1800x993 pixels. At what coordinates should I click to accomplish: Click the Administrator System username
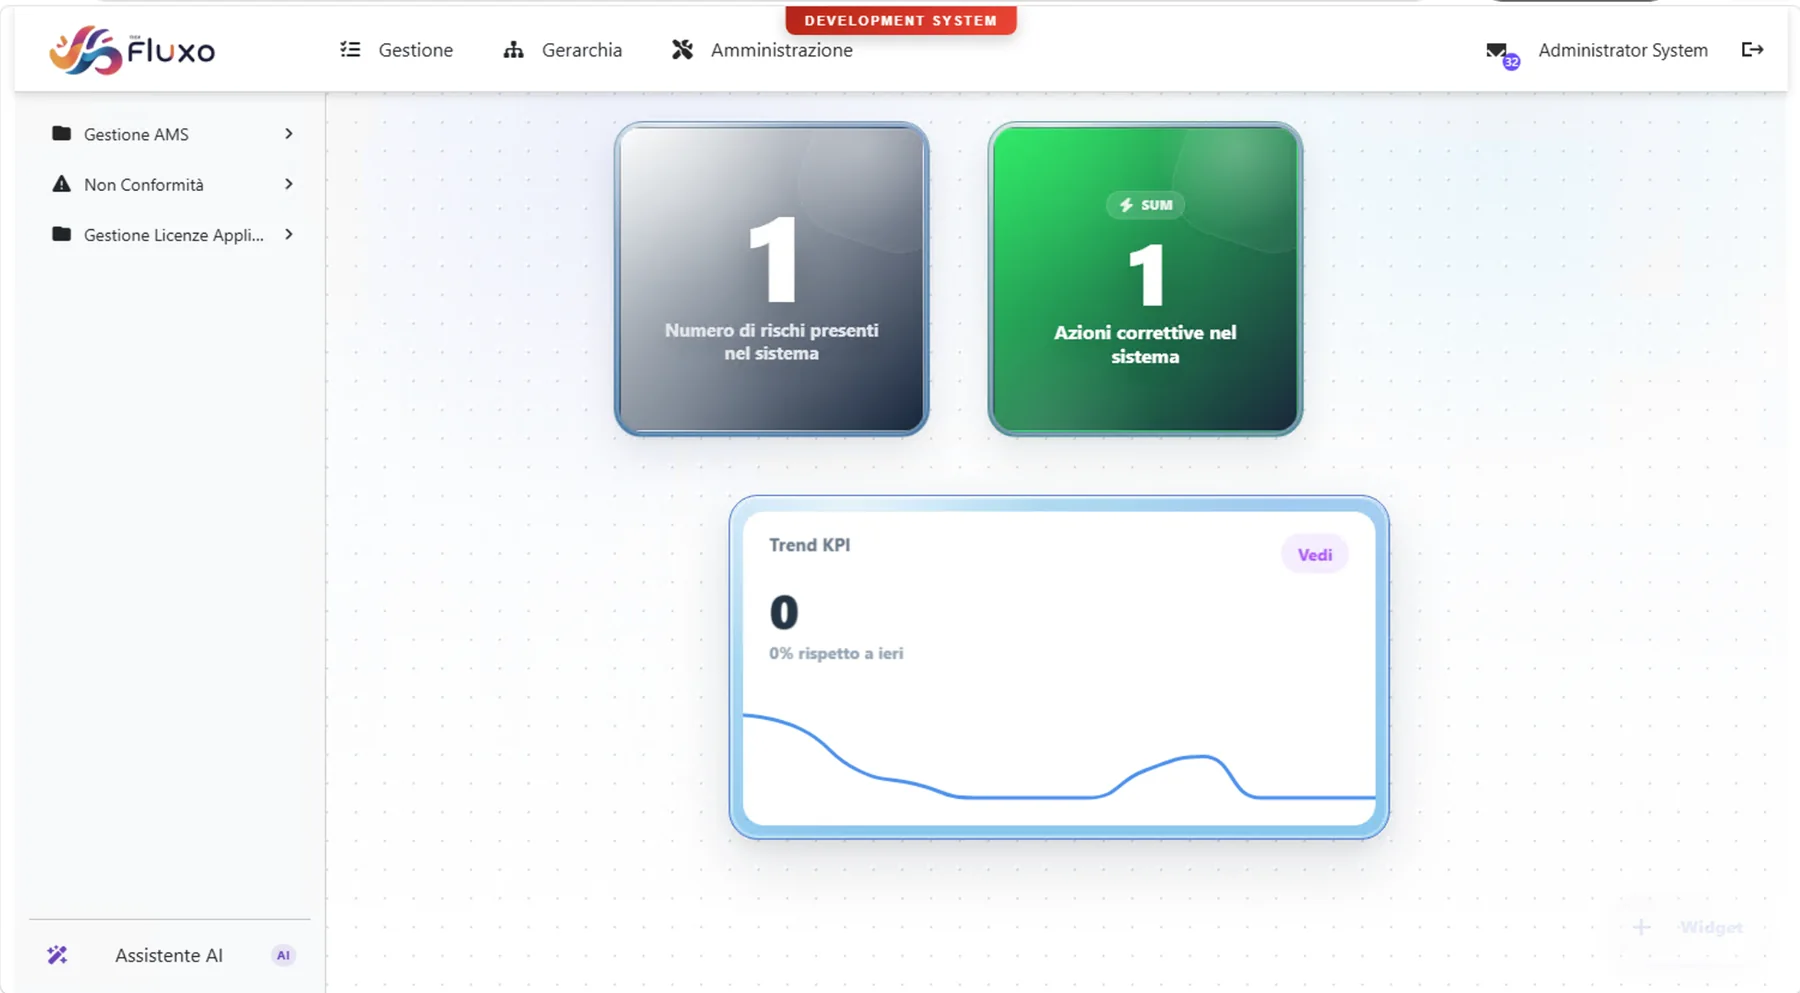click(x=1623, y=50)
